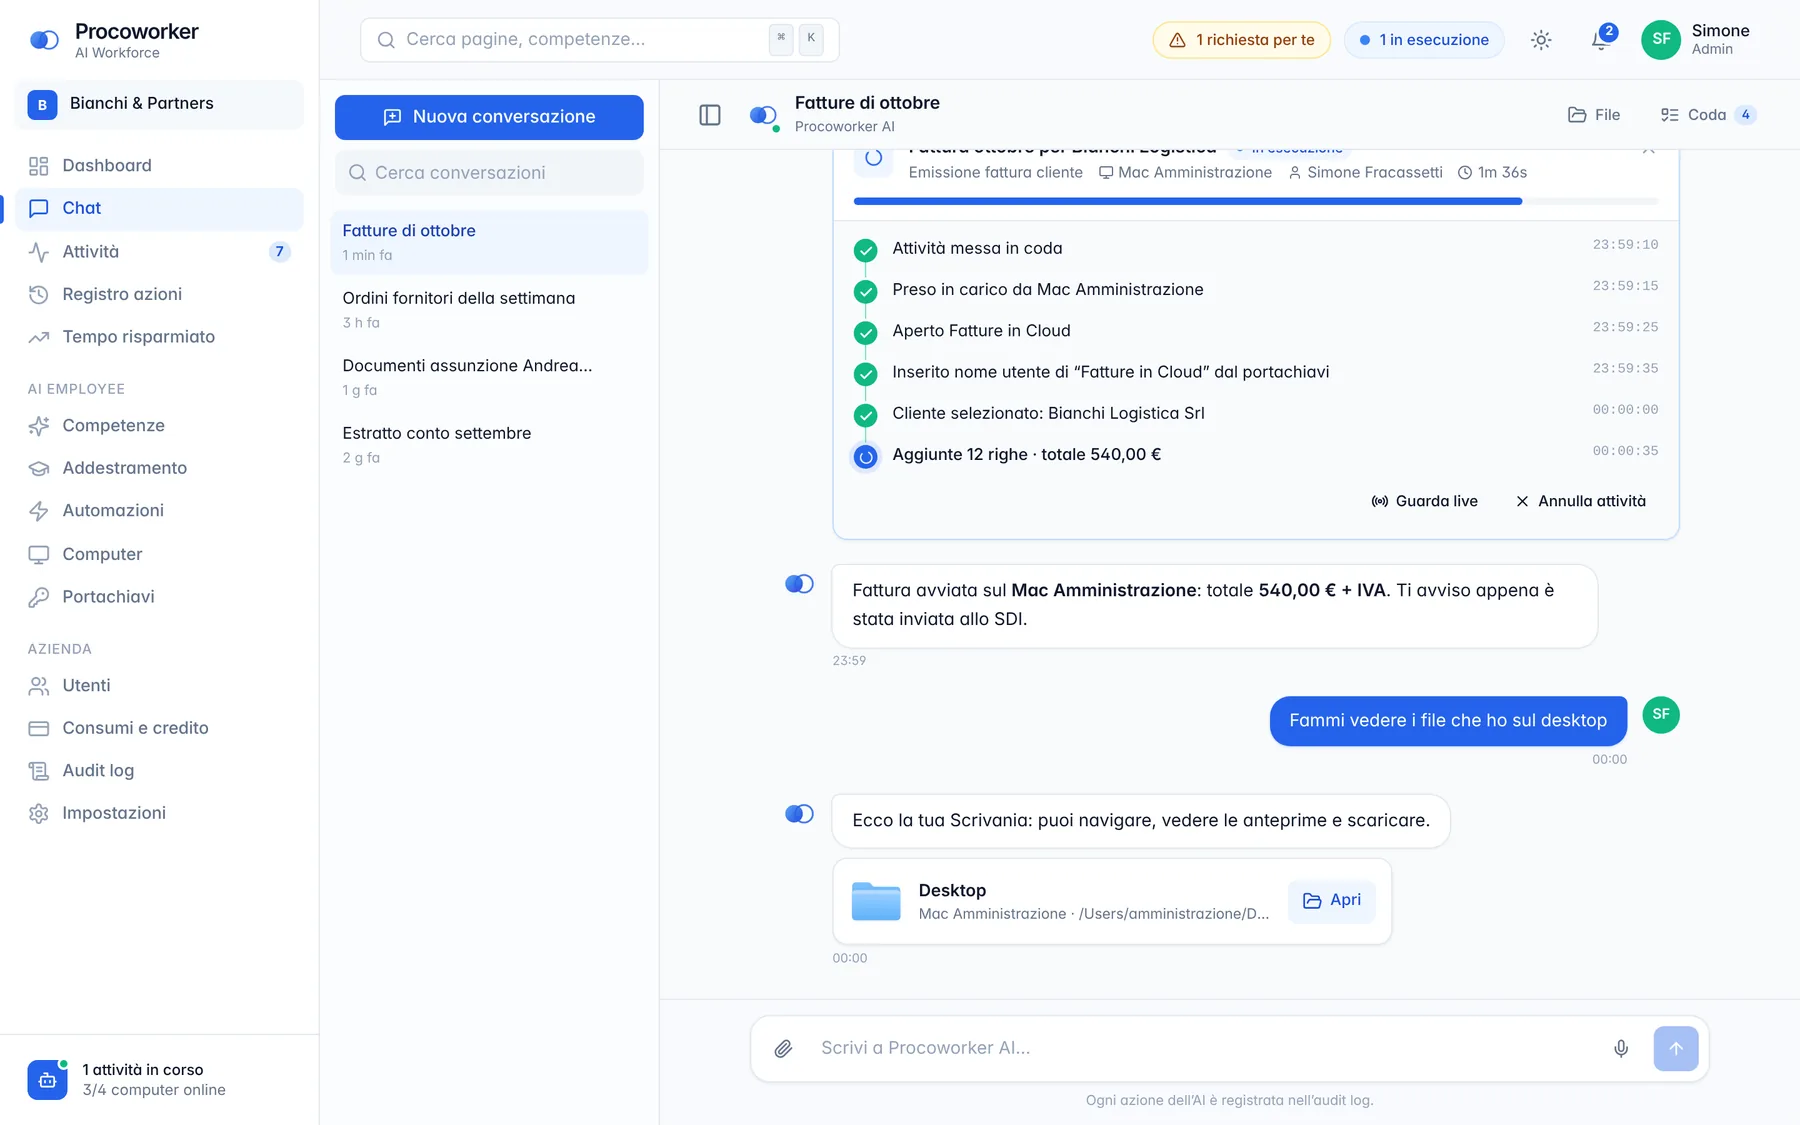
Task: Go to Automazioni
Action: point(159,511)
